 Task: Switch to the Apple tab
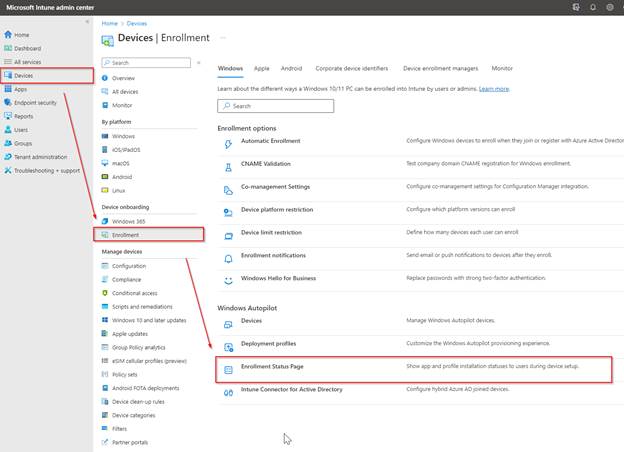tap(261, 69)
